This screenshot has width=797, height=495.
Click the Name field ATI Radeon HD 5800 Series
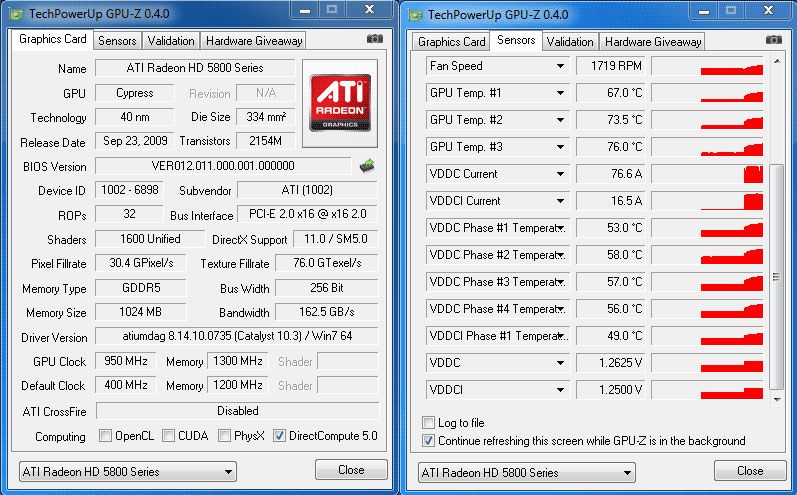(195, 68)
